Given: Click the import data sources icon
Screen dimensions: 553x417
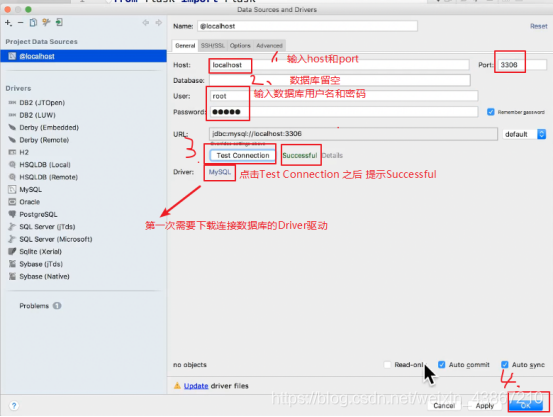Looking at the screenshot, I should coord(59,23).
